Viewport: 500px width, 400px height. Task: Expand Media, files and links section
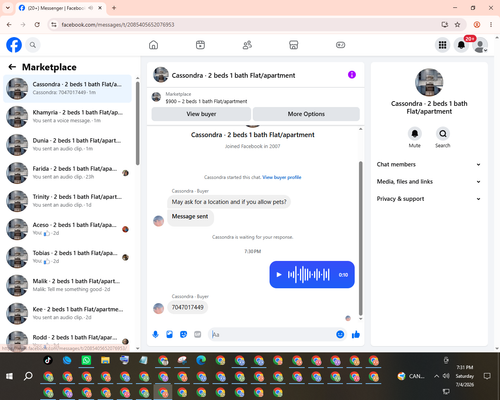(x=429, y=182)
